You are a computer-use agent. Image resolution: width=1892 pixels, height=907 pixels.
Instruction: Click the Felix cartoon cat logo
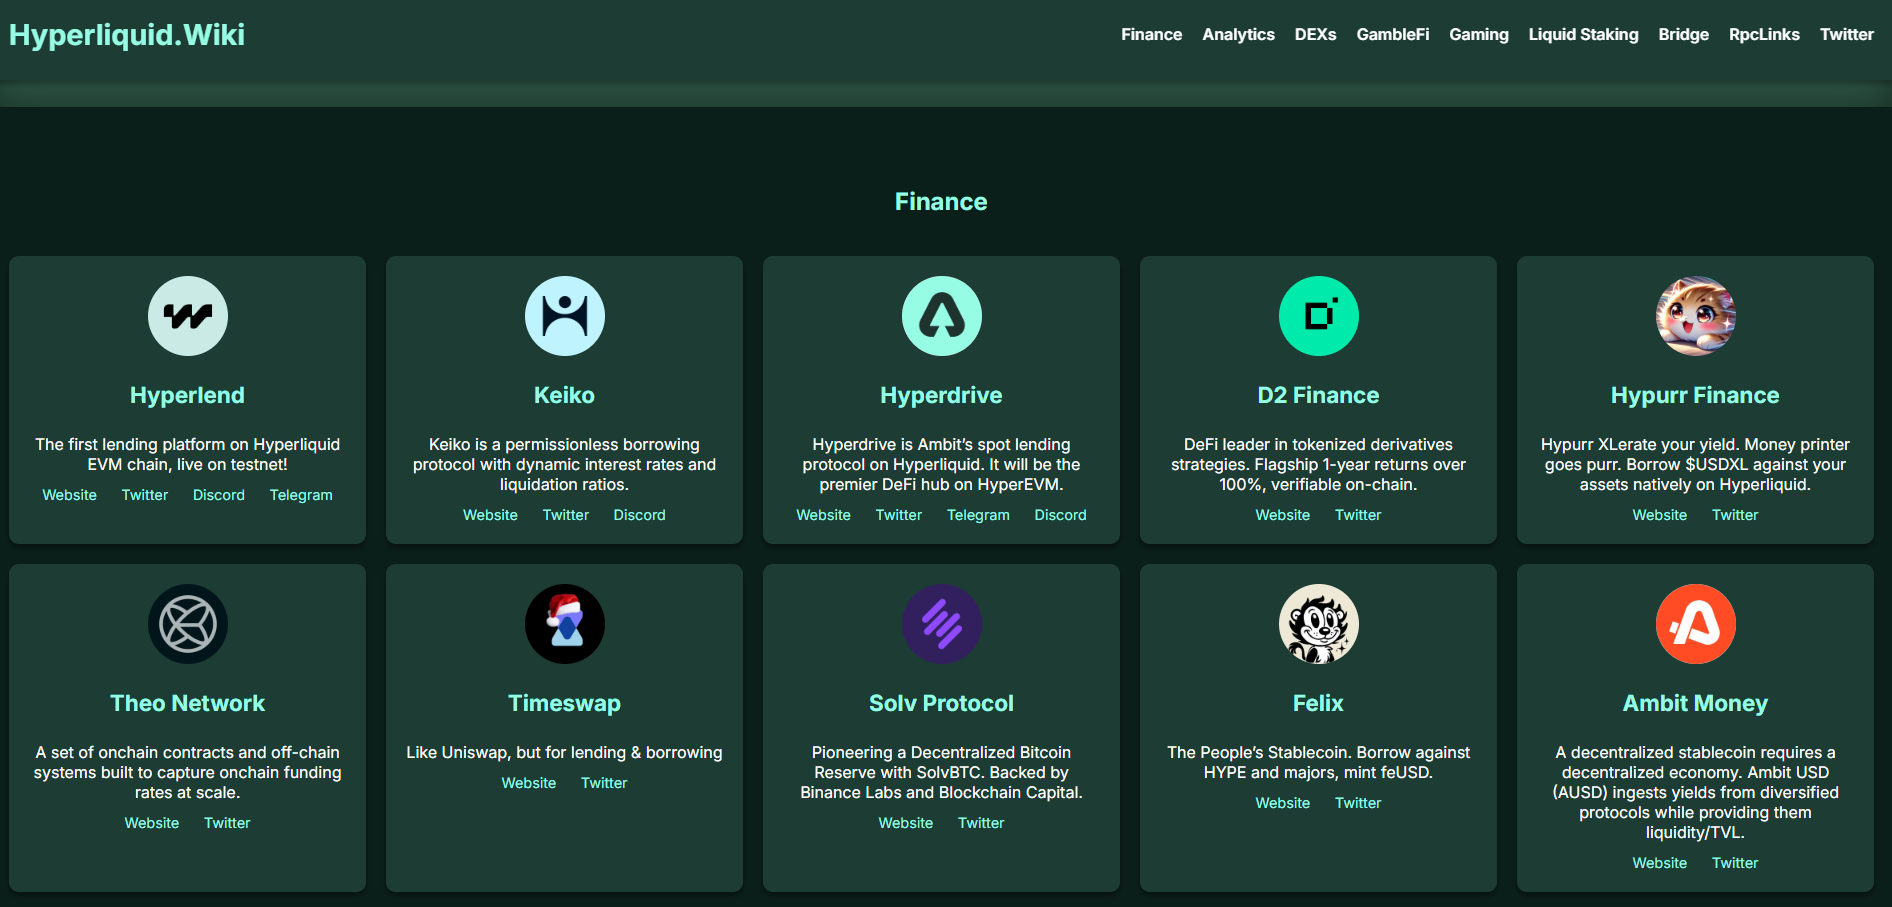point(1319,624)
